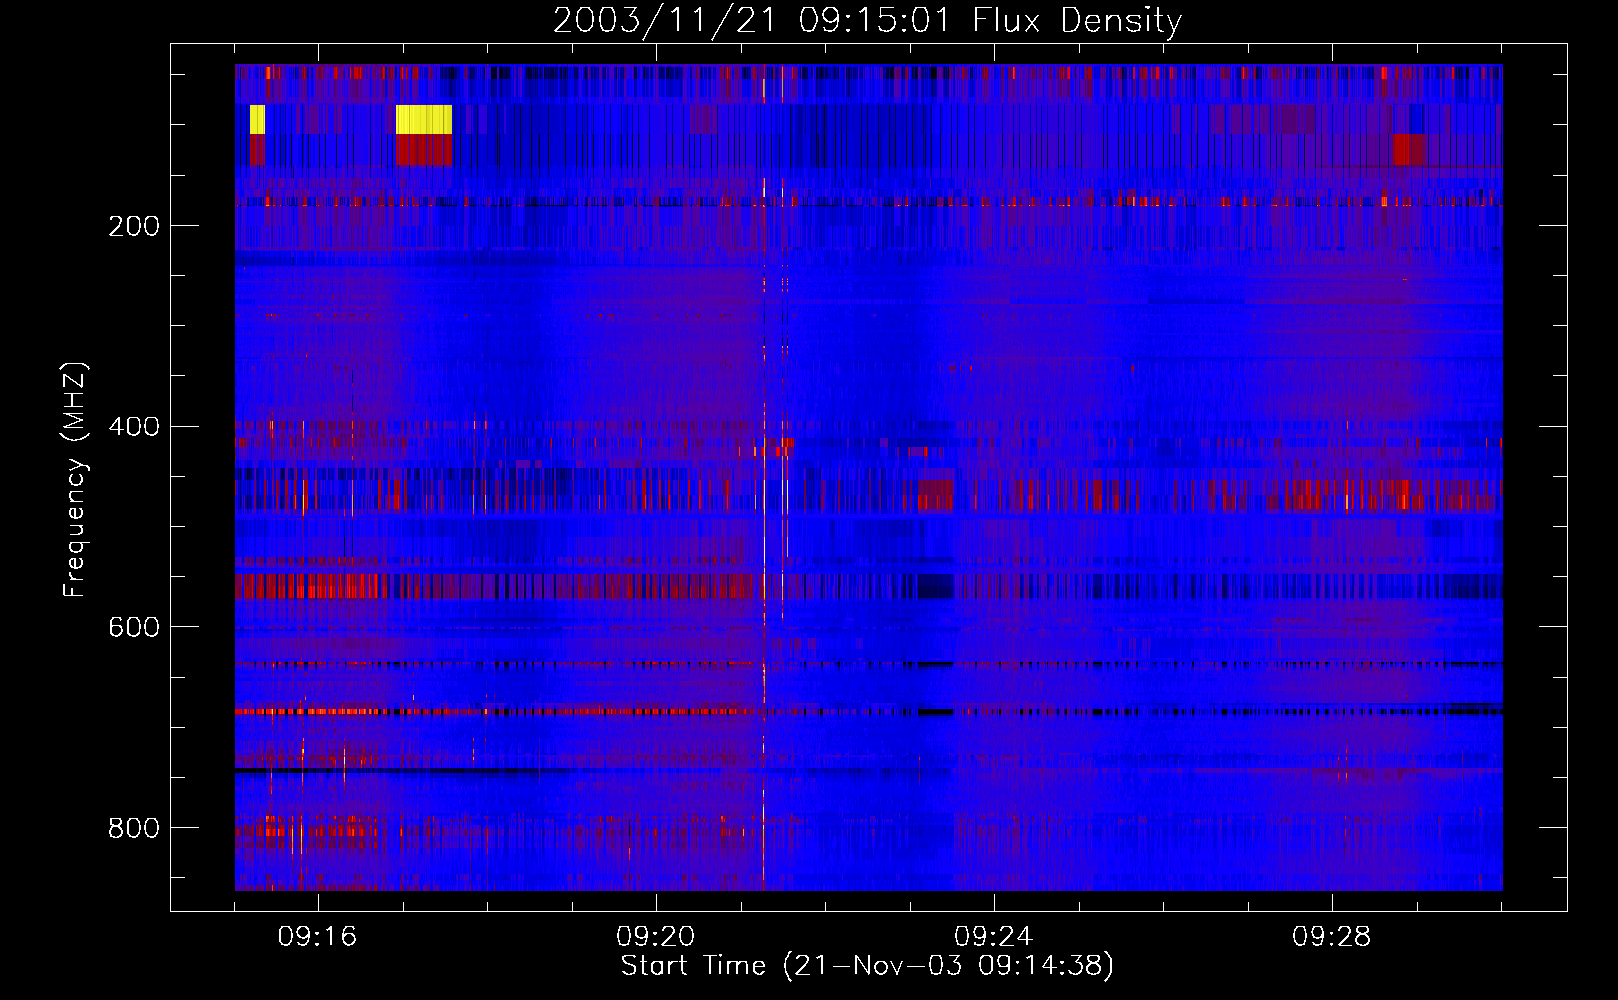Image resolution: width=1618 pixels, height=1000 pixels.
Task: Click the plot title '2003/11/21 09:15:01 Flux Density'
Action: pos(867,20)
